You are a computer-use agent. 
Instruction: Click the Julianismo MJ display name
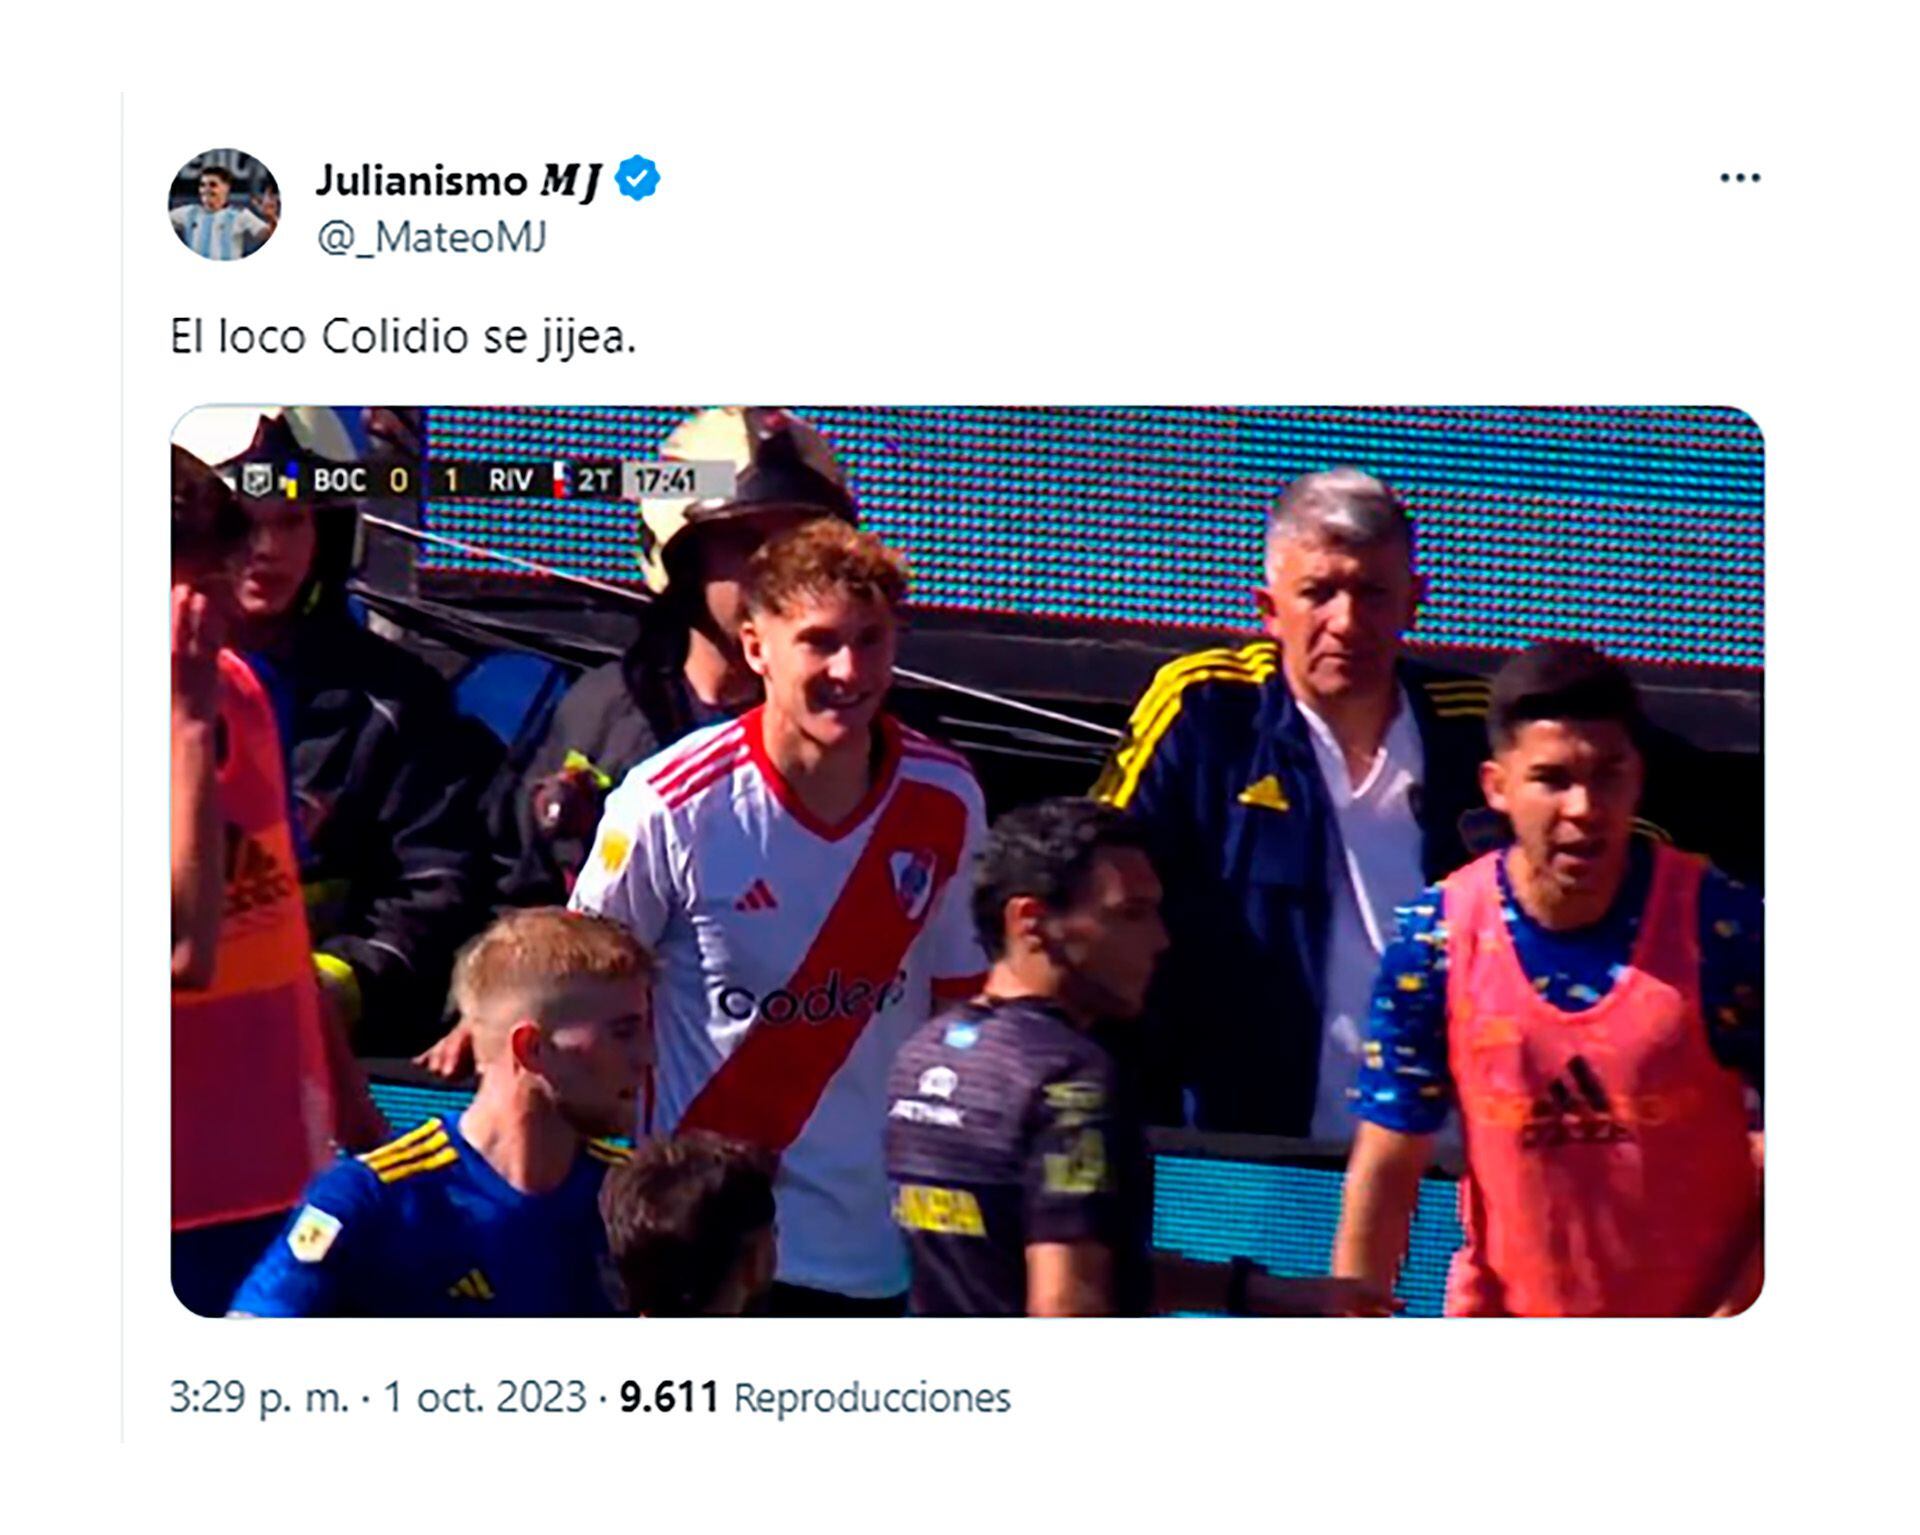(x=459, y=181)
